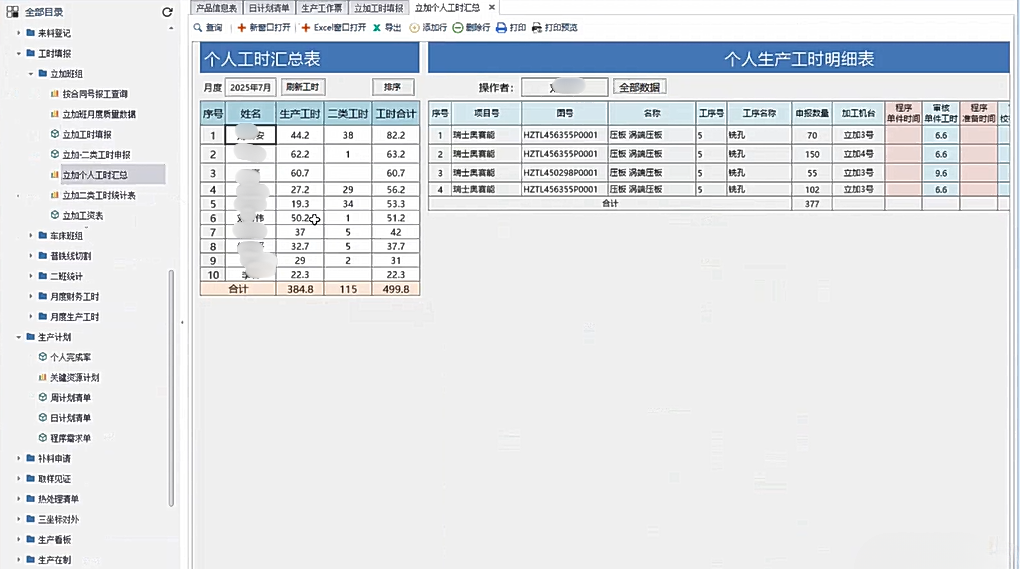Expand the 二班统计 folder
Viewport: 1020px width, 569px height.
pos(31,276)
